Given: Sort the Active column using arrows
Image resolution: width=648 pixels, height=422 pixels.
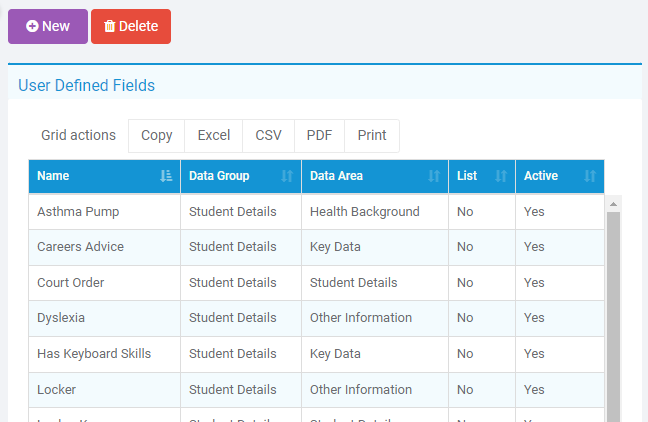Looking at the screenshot, I should (x=590, y=176).
